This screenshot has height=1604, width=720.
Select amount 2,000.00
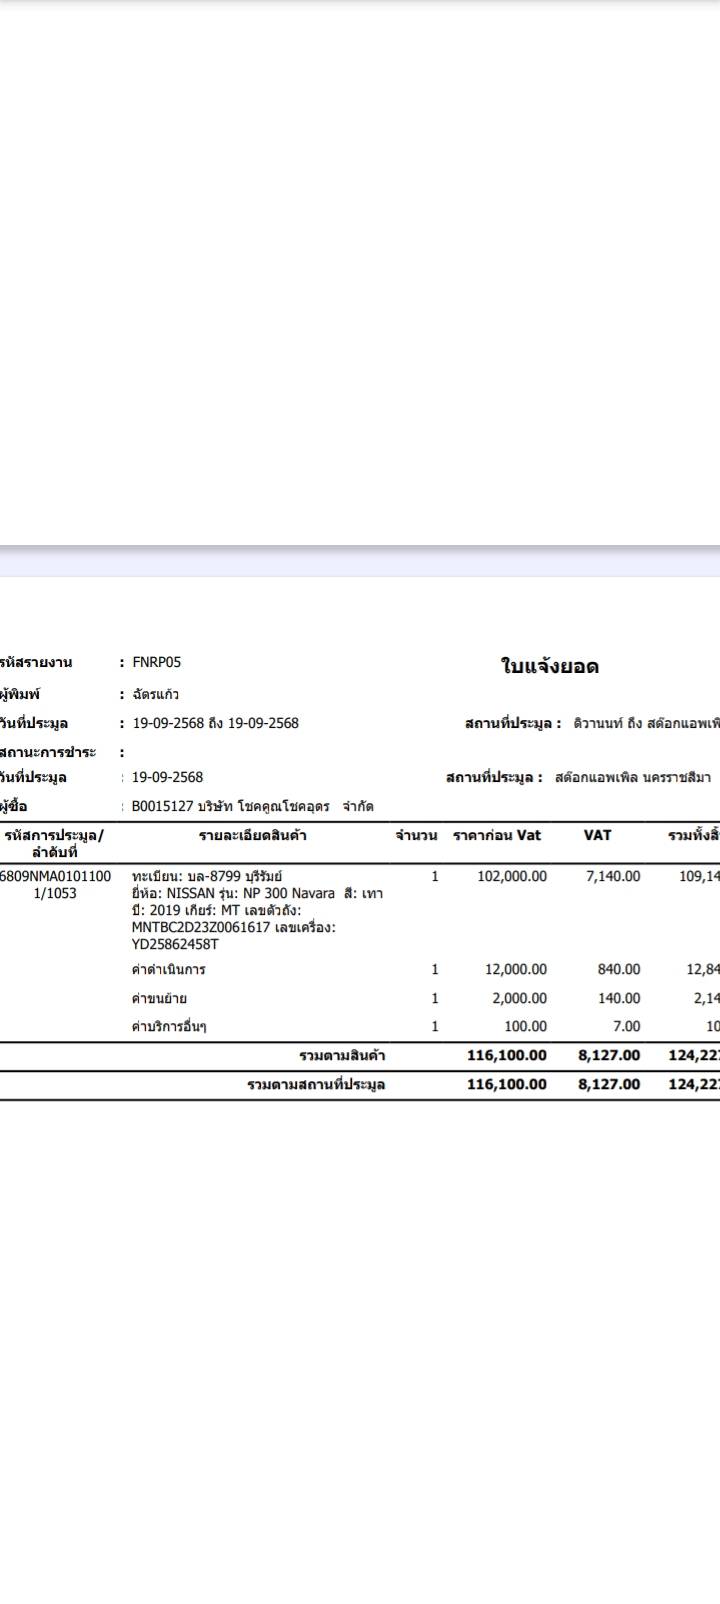[520, 998]
